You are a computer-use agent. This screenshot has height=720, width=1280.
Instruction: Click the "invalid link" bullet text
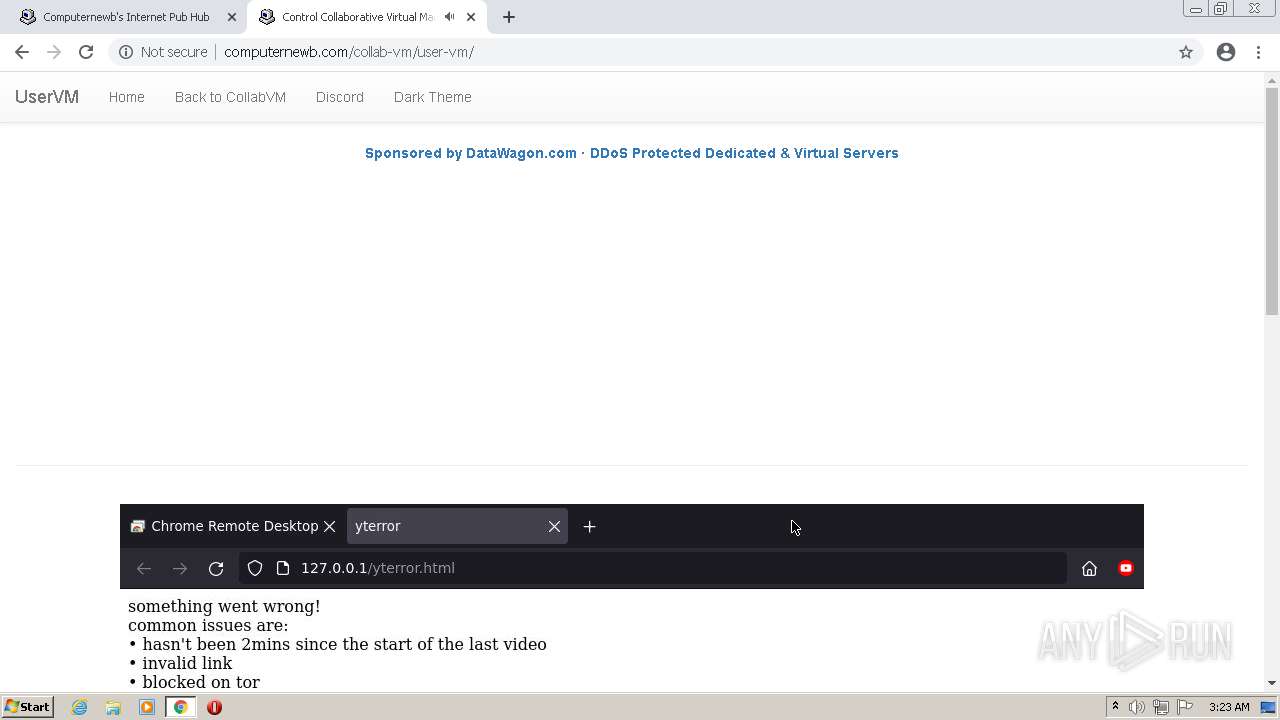(187, 663)
